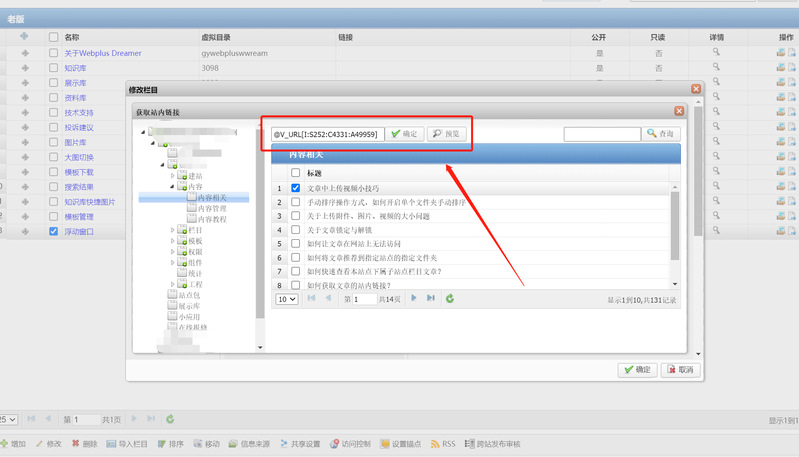The height and width of the screenshot is (457, 799).
Task: Click the 预览 preview button with magnifier
Action: click(446, 134)
